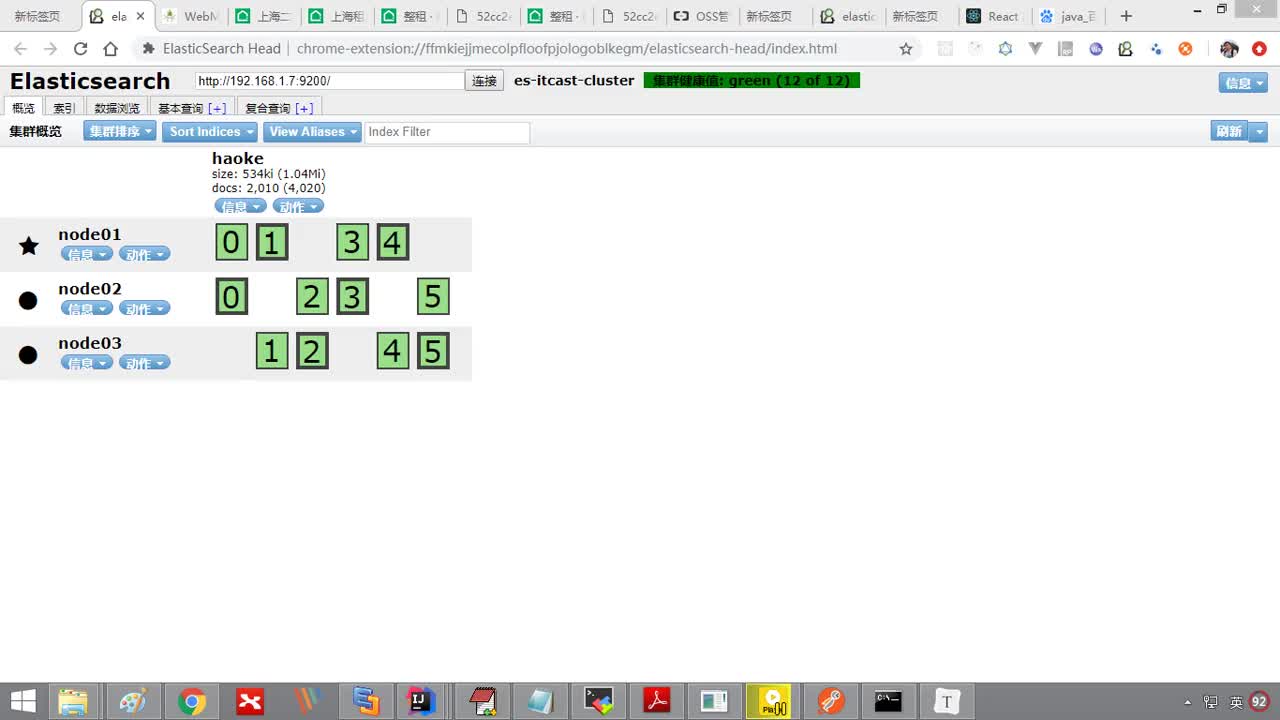1280x720 pixels.
Task: Select shard 2 on node03
Action: click(312, 351)
